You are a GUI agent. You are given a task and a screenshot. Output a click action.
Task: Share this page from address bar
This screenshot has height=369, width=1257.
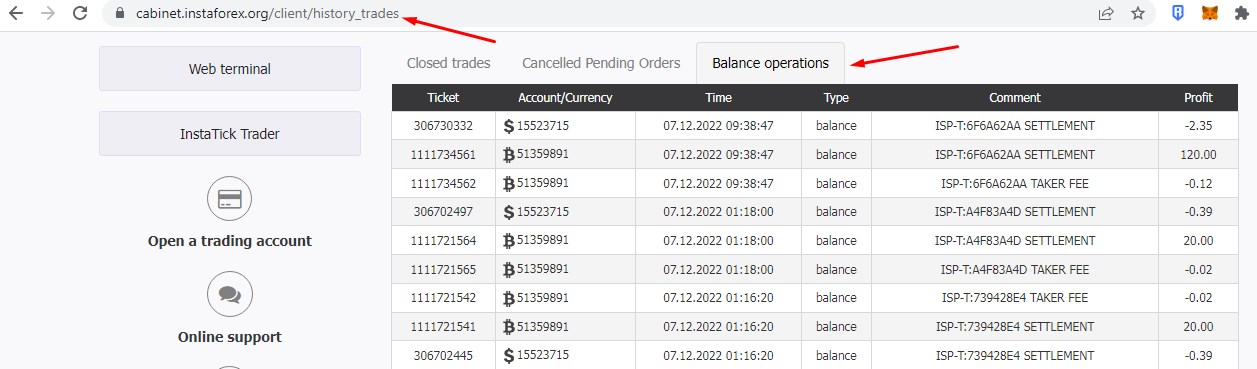tap(1106, 14)
